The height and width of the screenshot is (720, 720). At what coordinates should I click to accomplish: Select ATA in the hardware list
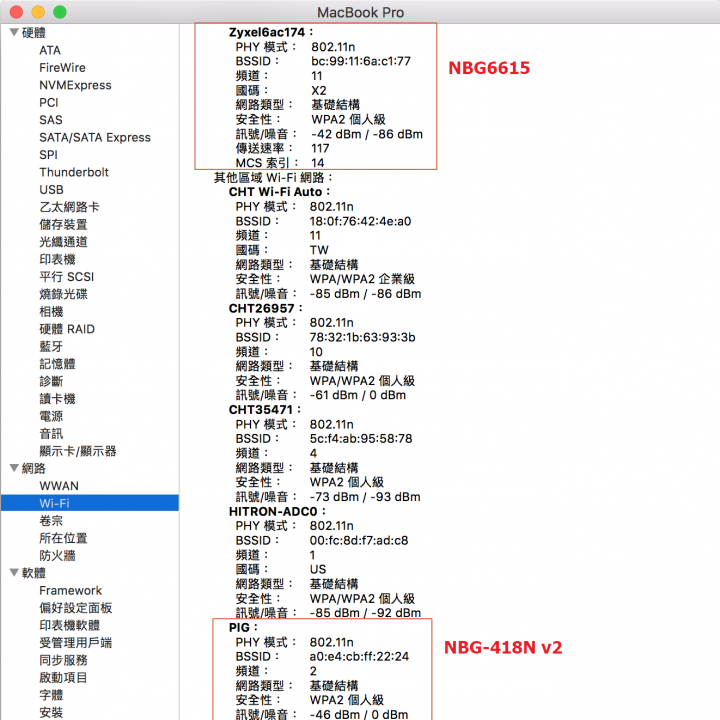[x=50, y=50]
